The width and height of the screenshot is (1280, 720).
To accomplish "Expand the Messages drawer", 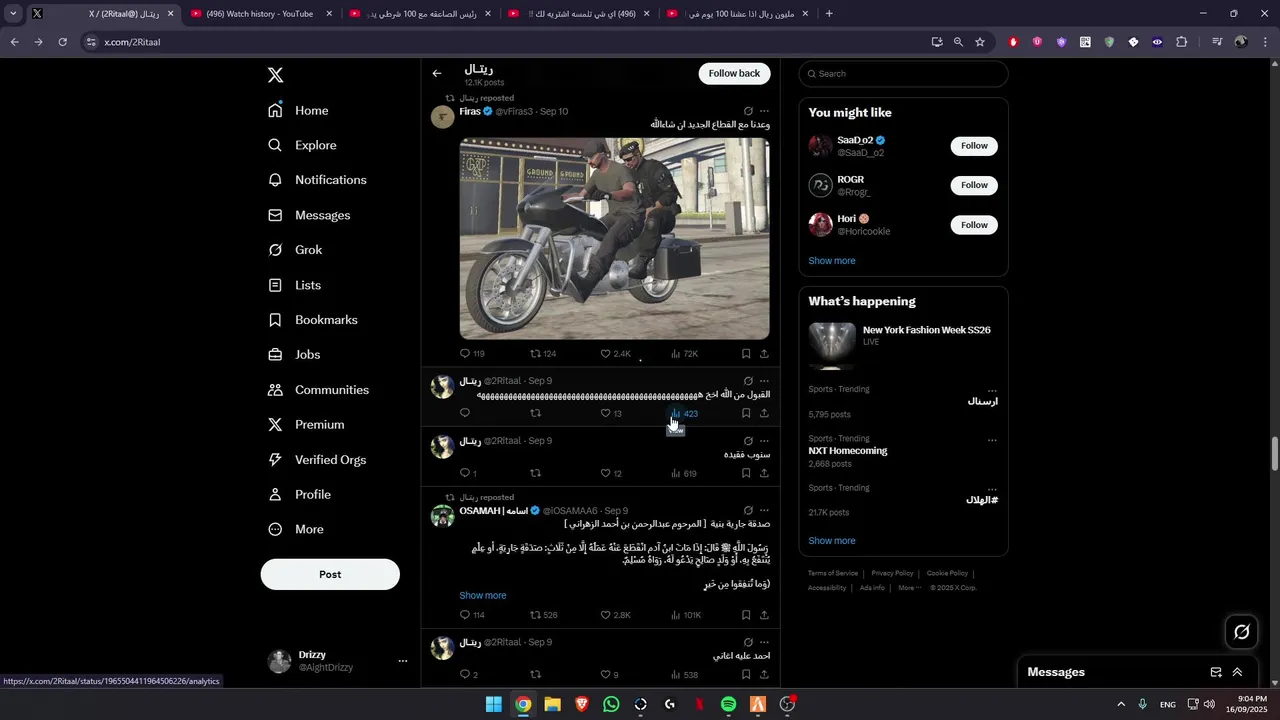I will coord(1237,672).
